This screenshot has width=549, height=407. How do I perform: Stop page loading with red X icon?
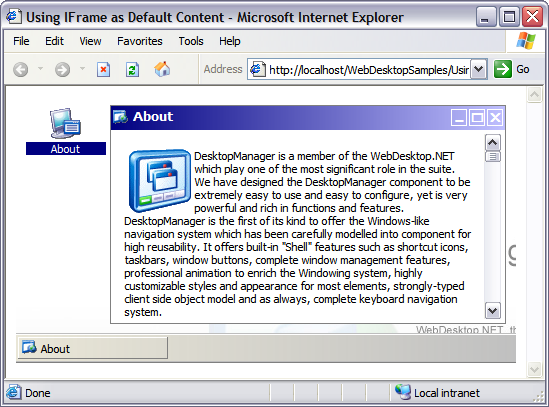click(103, 69)
